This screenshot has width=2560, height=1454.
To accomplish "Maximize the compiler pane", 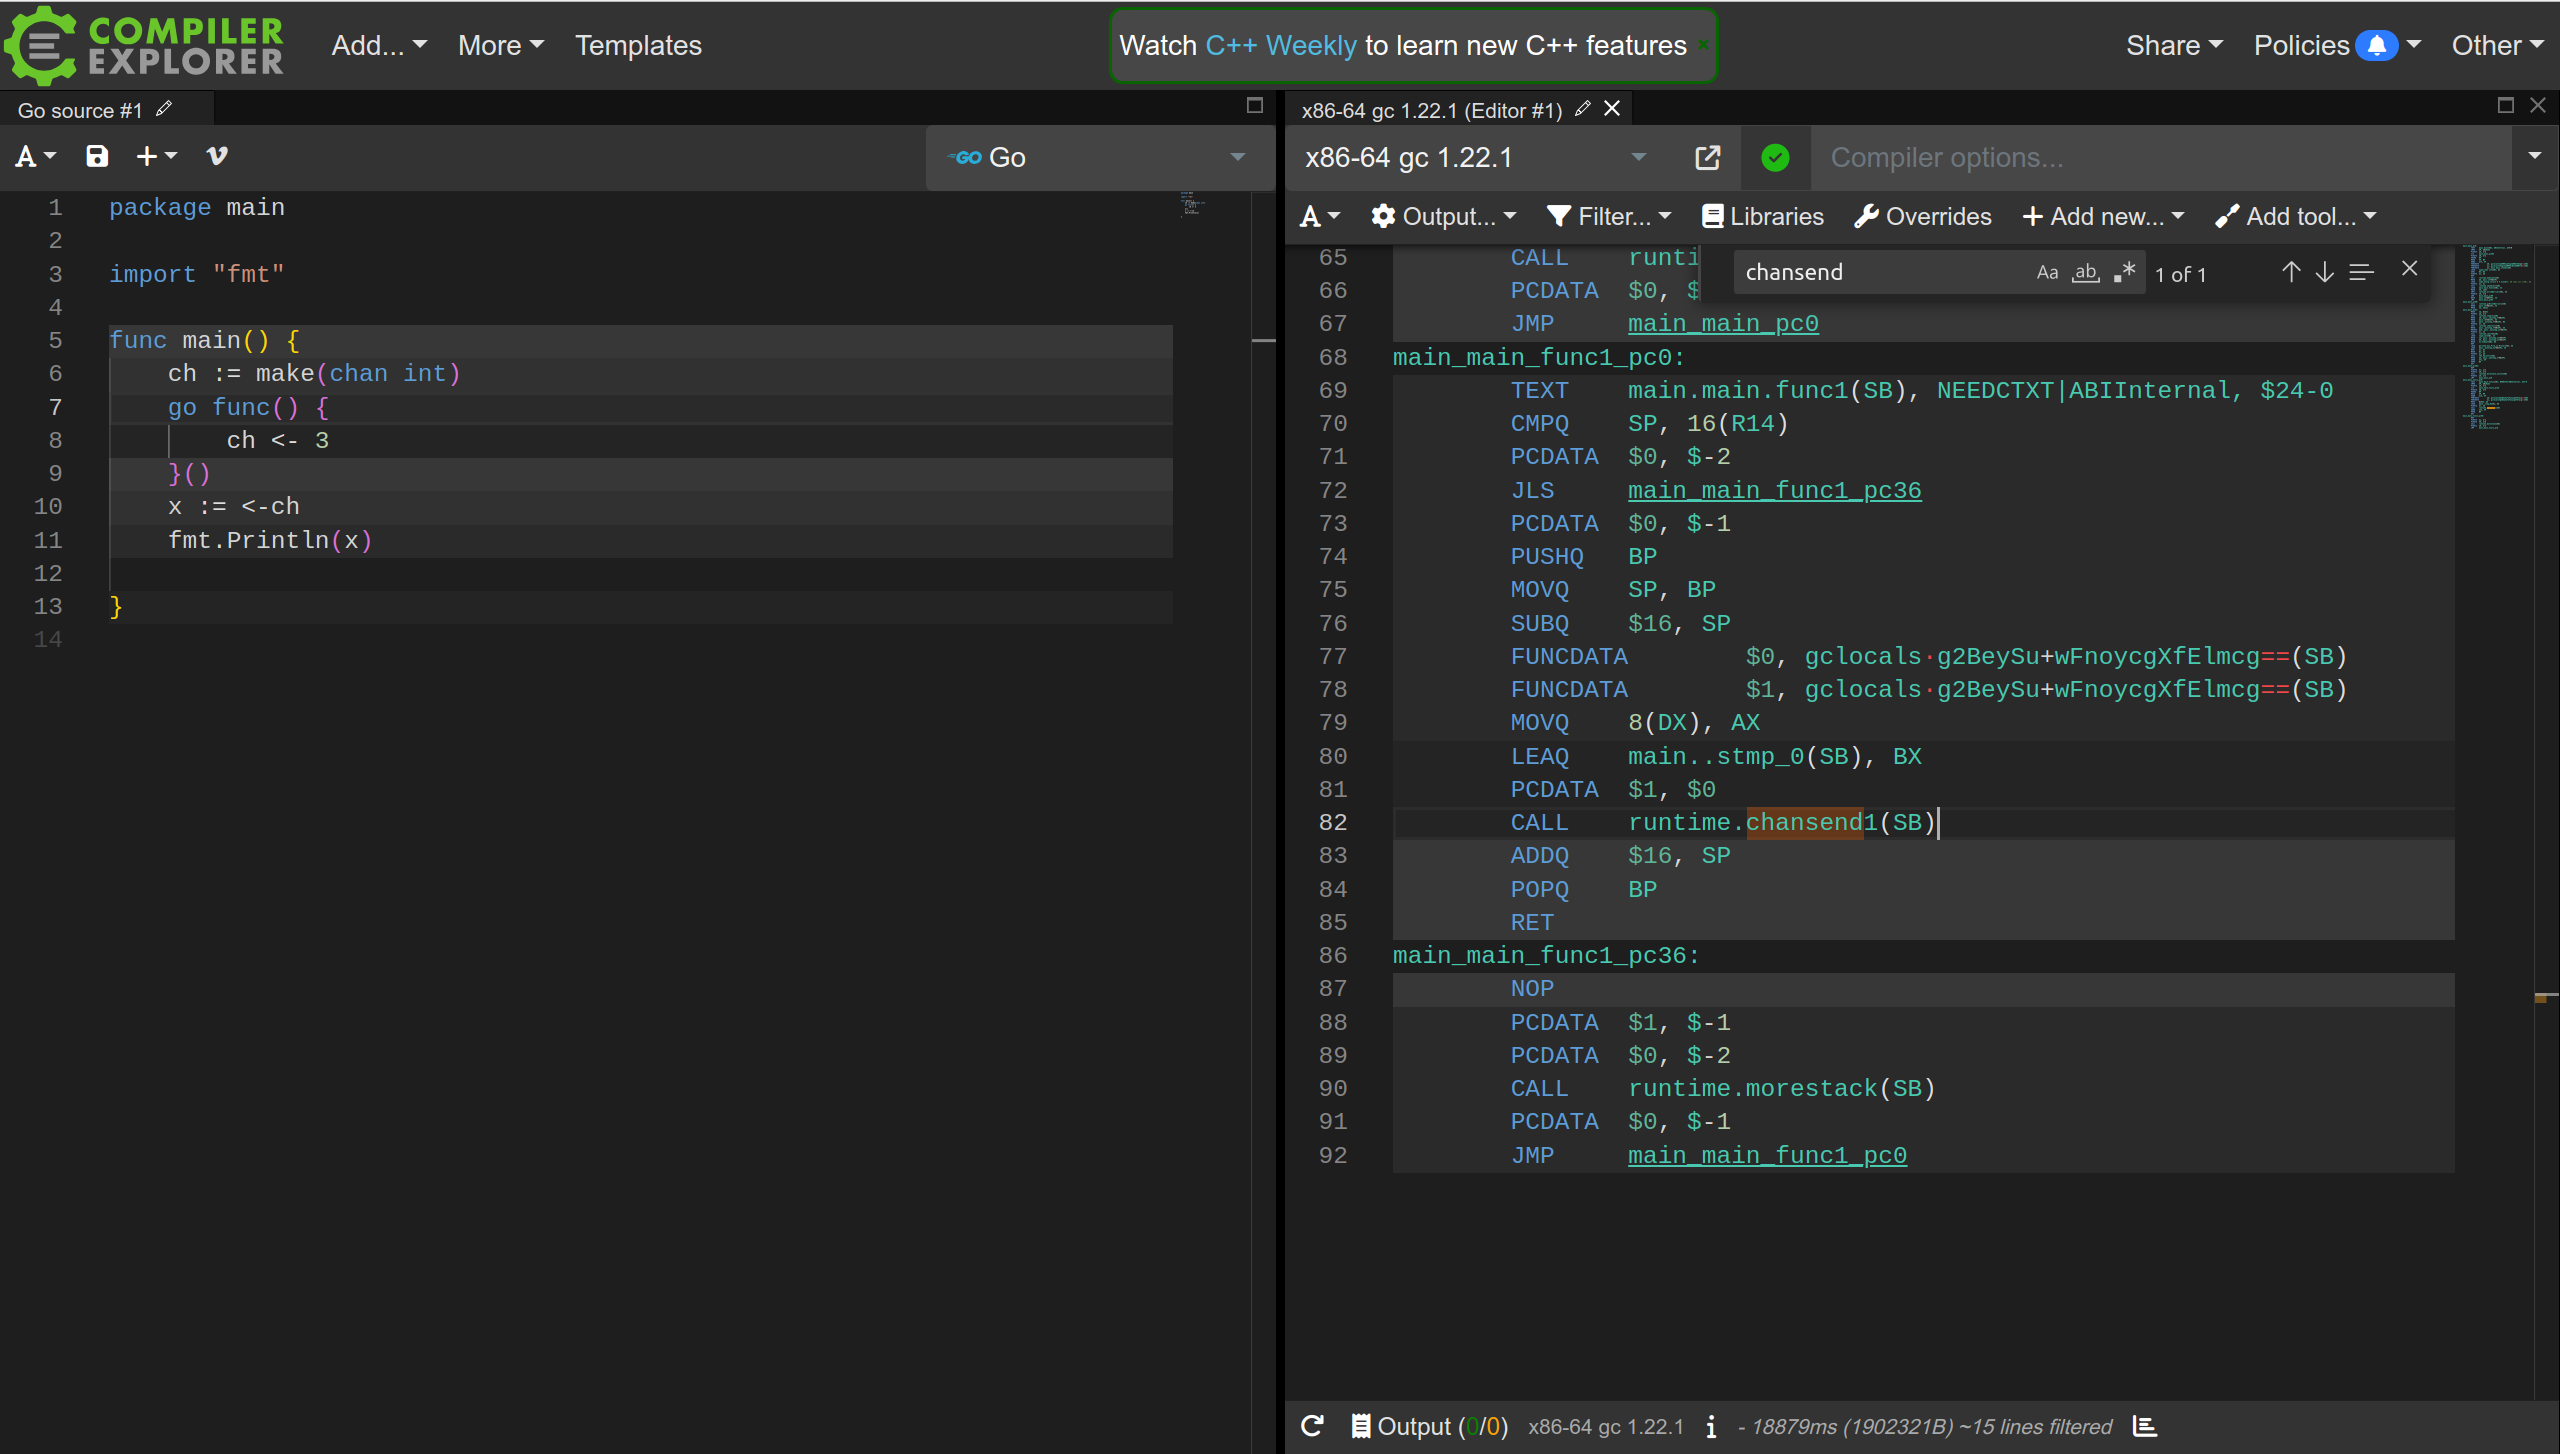I will (x=2505, y=106).
